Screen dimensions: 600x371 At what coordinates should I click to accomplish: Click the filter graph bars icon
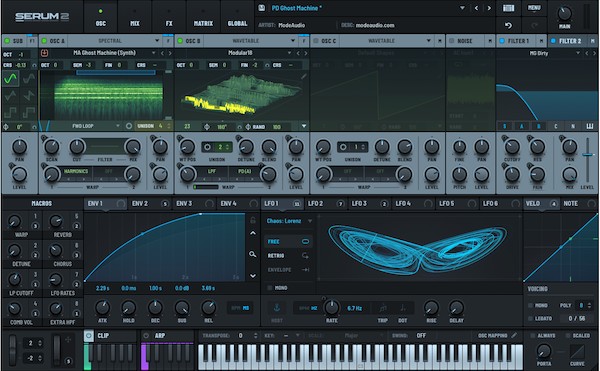[590, 126]
